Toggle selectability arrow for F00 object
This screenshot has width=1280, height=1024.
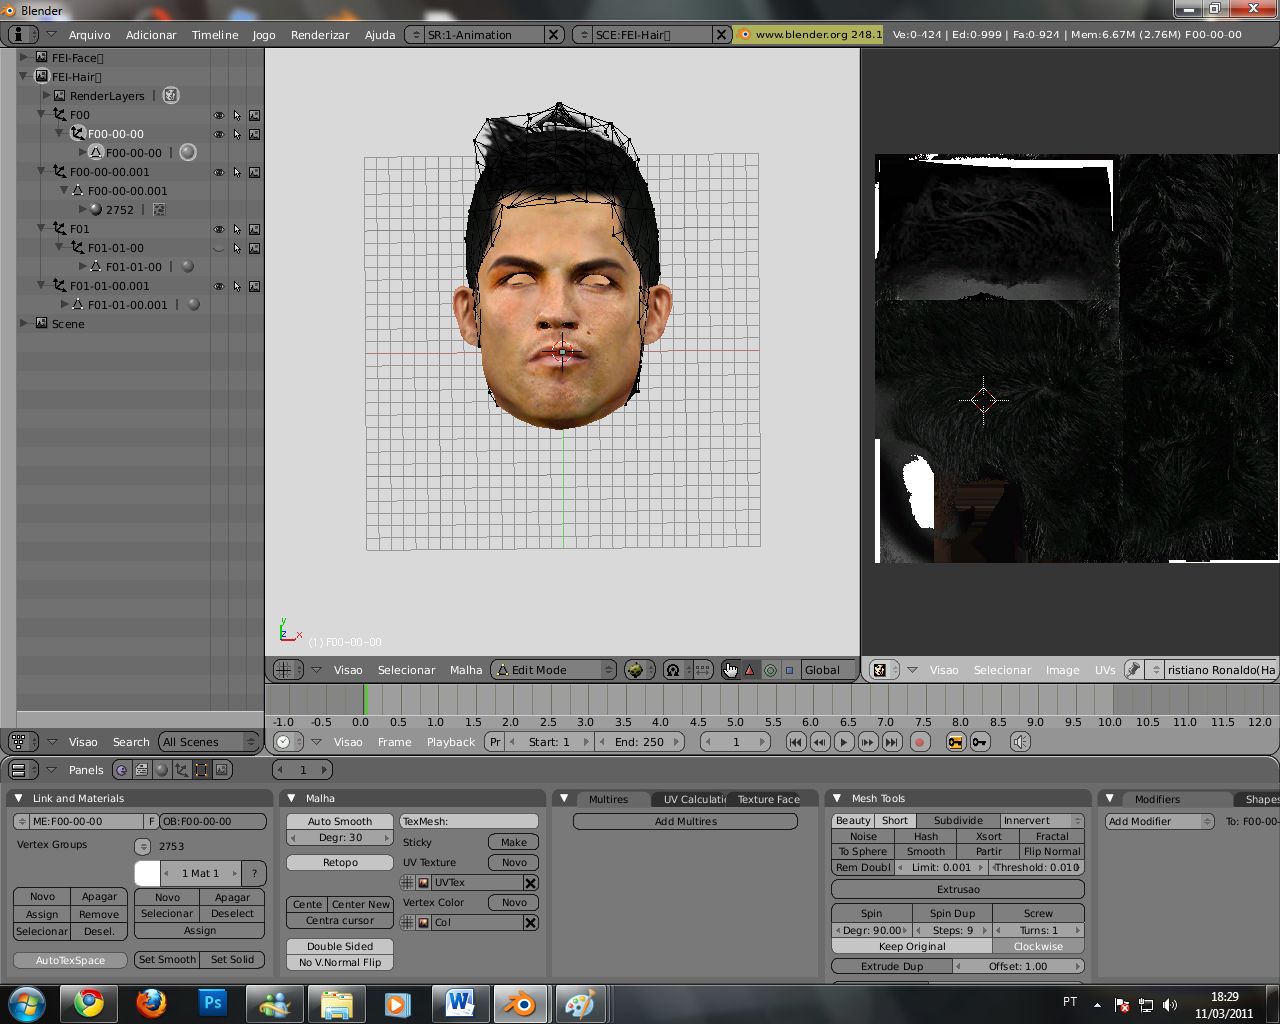(x=237, y=115)
